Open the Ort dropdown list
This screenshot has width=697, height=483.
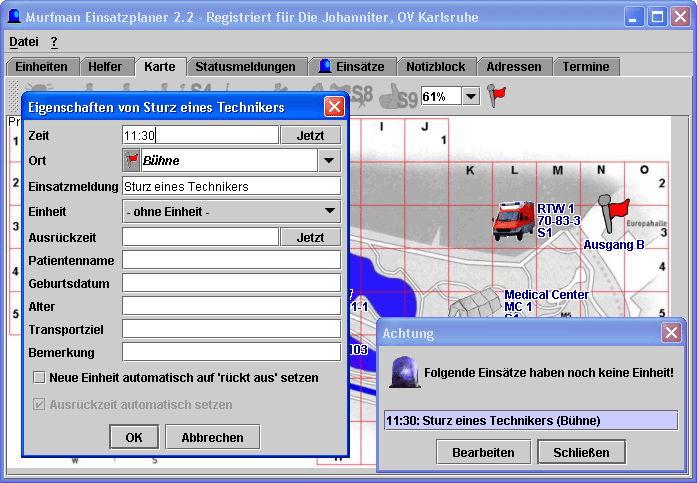point(329,160)
